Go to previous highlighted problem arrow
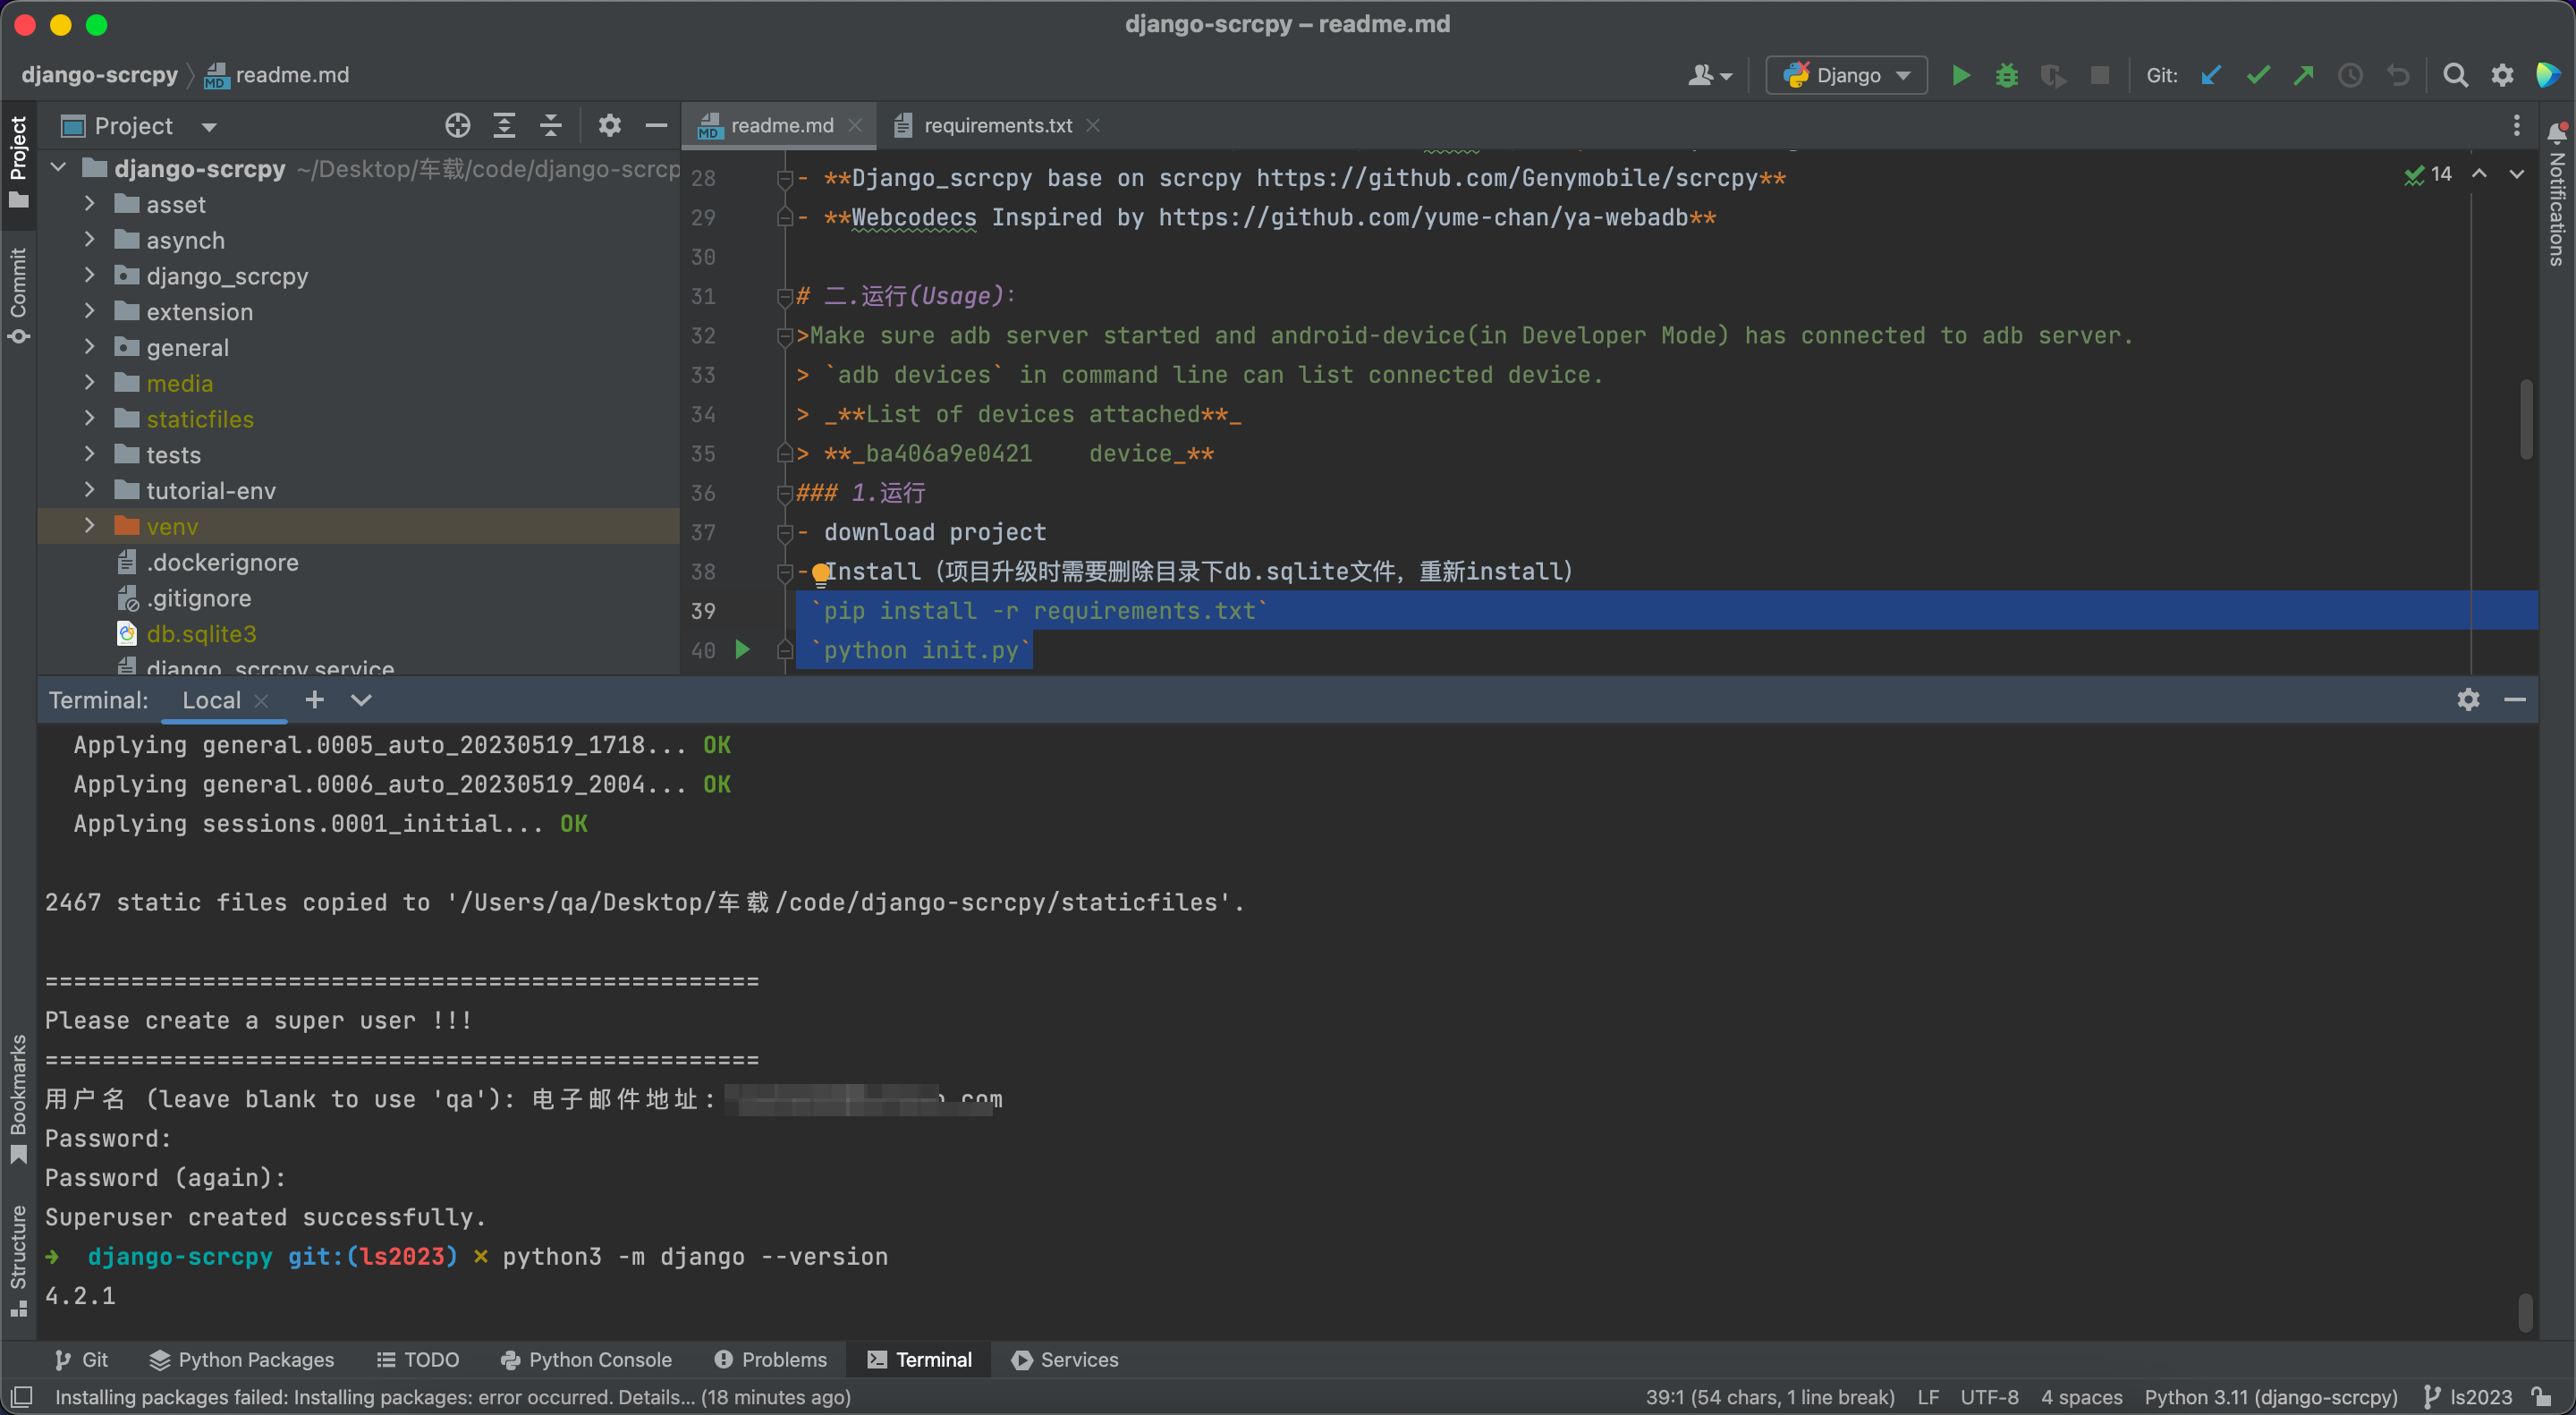 click(x=2479, y=174)
